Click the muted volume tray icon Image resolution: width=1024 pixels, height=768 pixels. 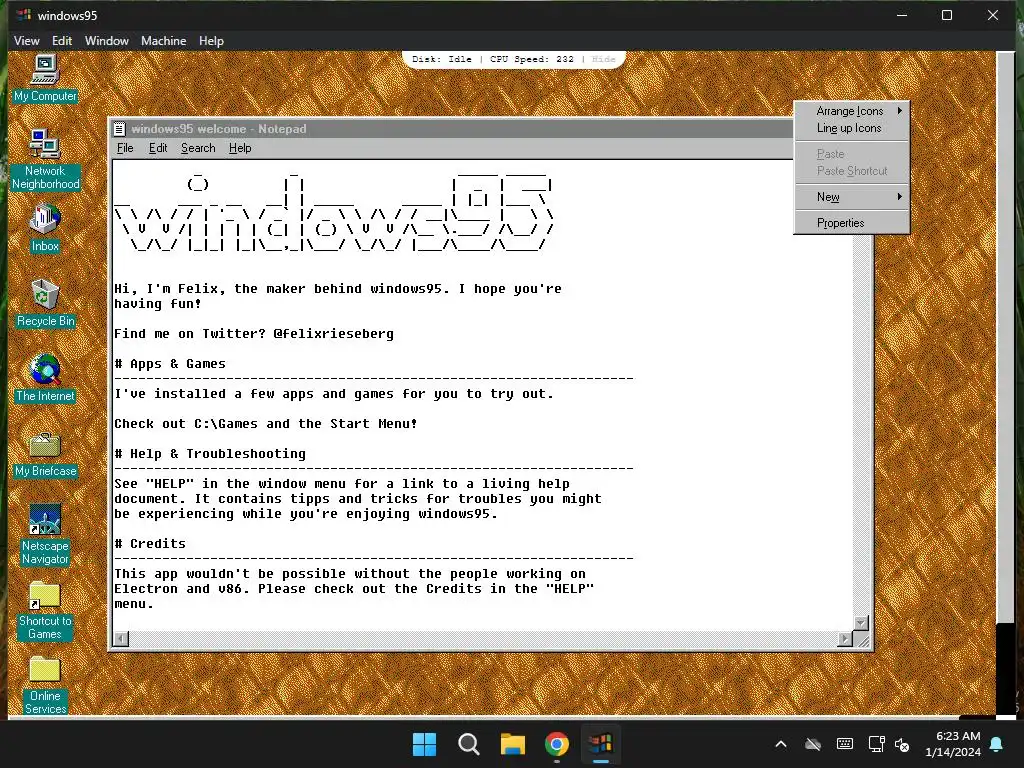[902, 744]
